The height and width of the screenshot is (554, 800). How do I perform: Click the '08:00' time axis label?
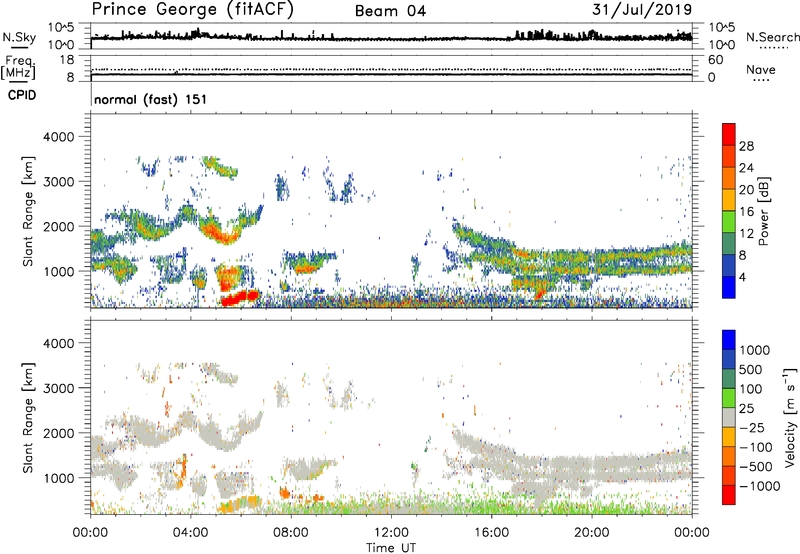[x=291, y=533]
